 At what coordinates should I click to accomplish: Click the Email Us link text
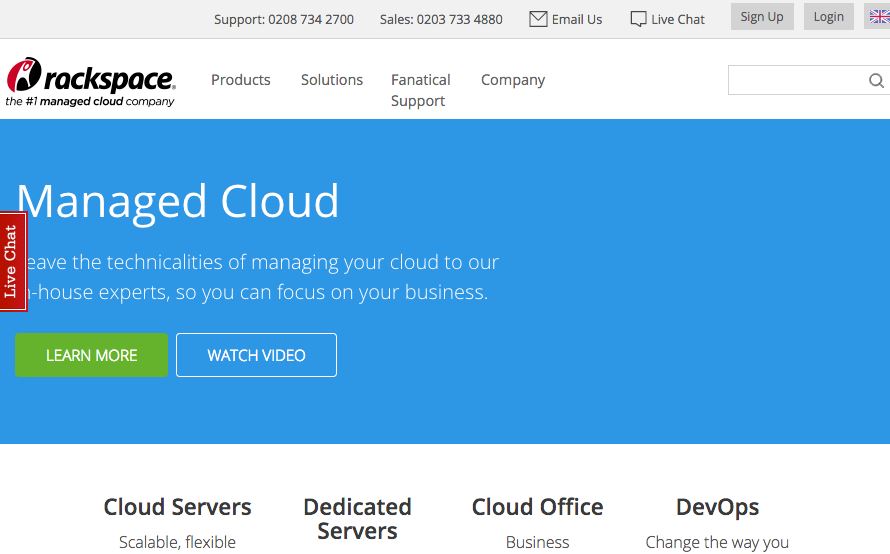point(577,19)
